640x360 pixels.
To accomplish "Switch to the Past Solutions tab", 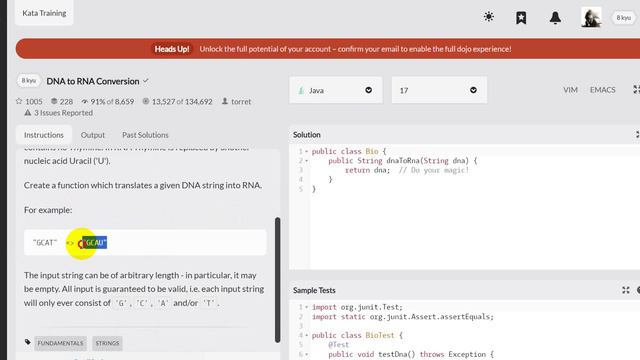I will pos(145,135).
